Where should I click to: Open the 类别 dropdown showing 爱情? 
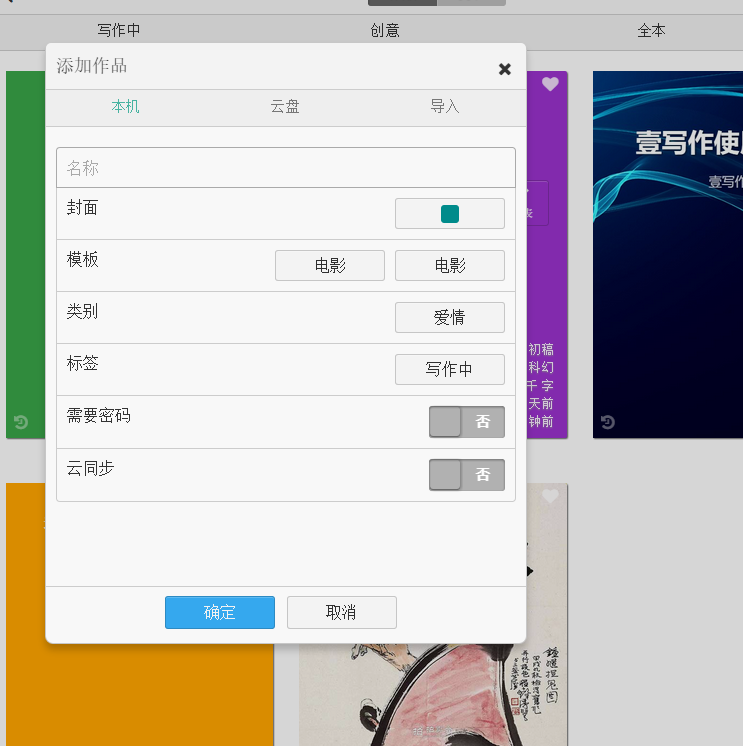[x=450, y=318]
